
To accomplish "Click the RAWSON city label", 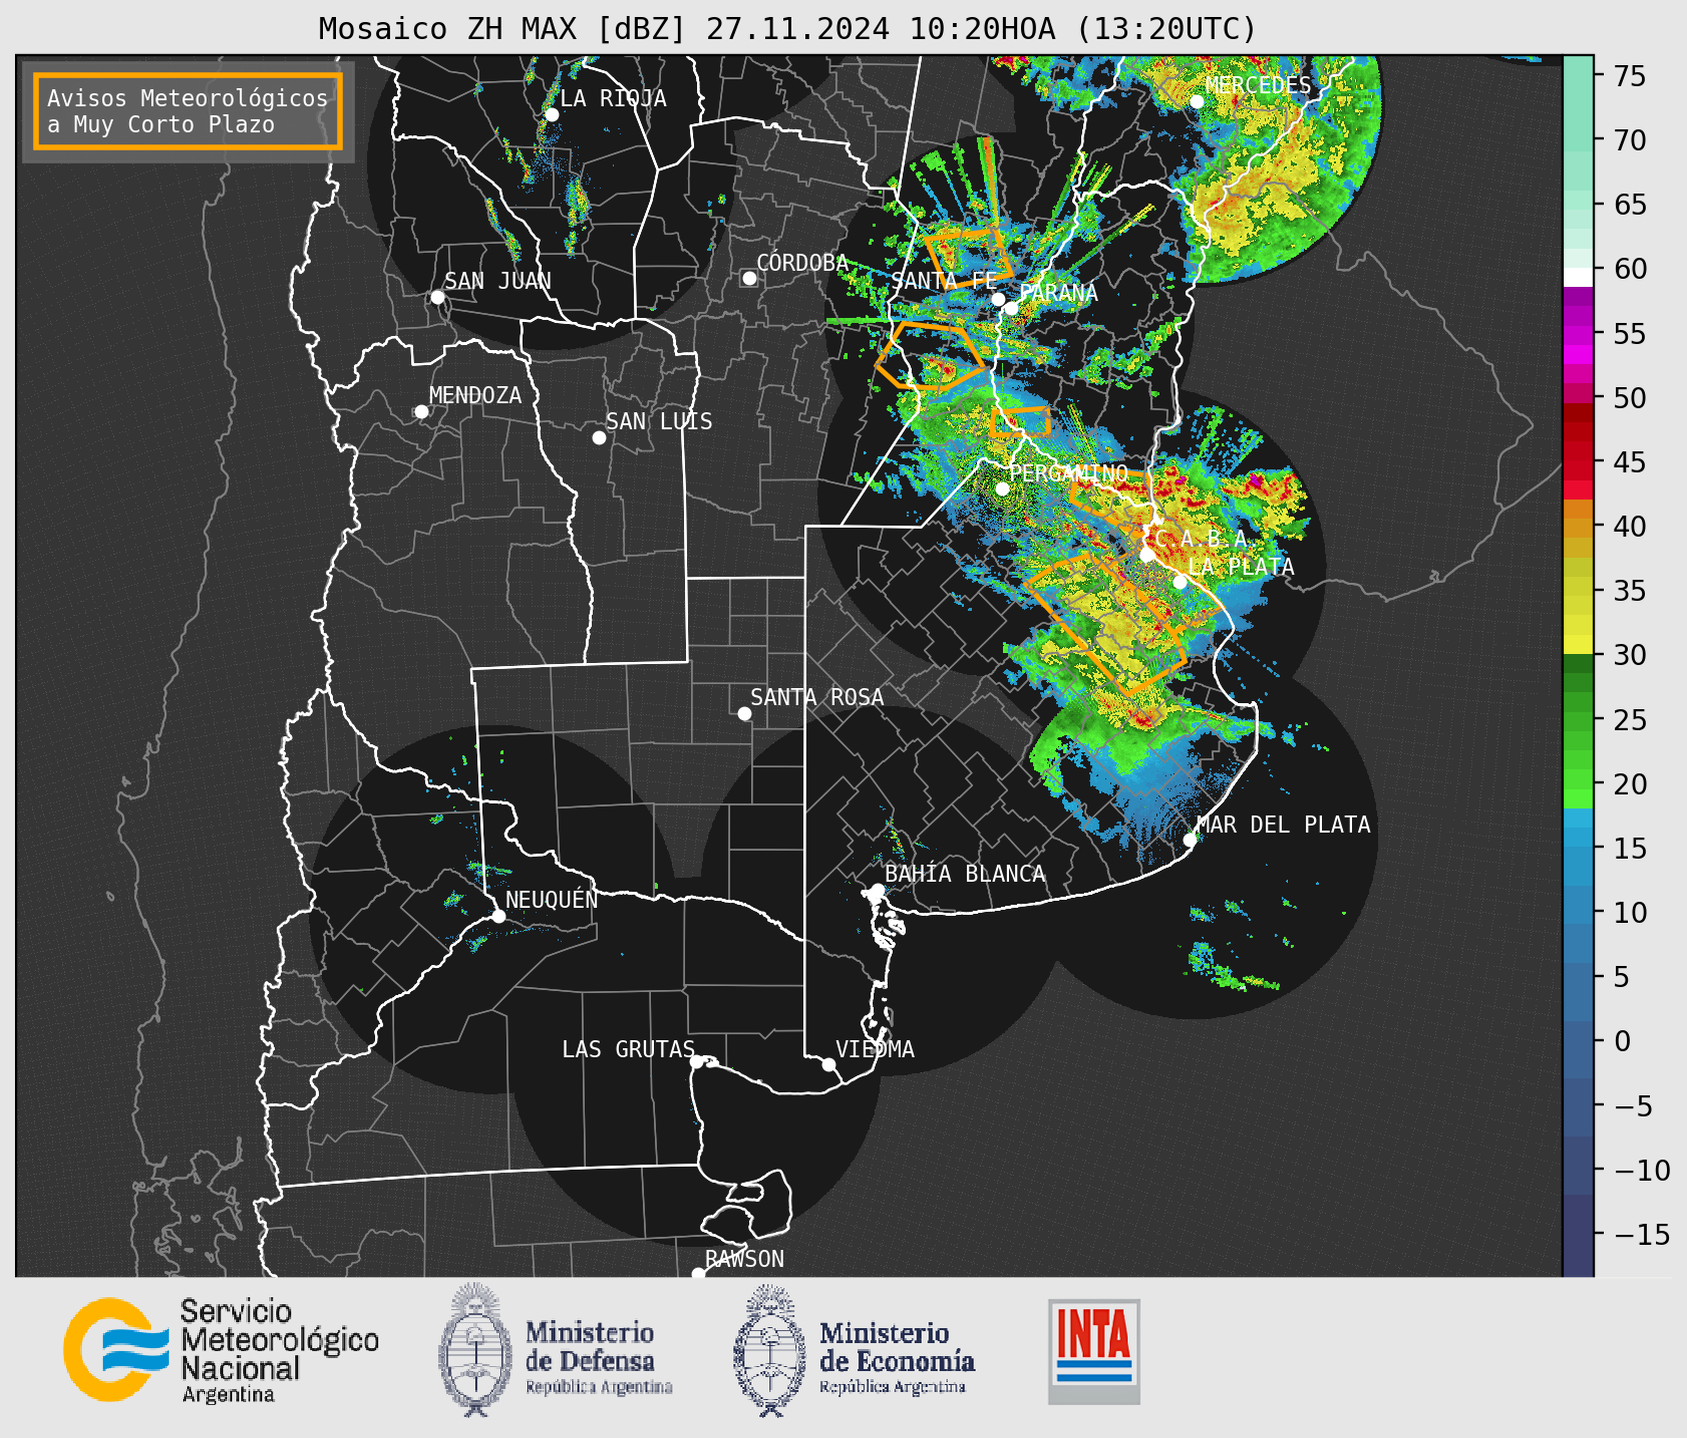I will coord(744,1259).
